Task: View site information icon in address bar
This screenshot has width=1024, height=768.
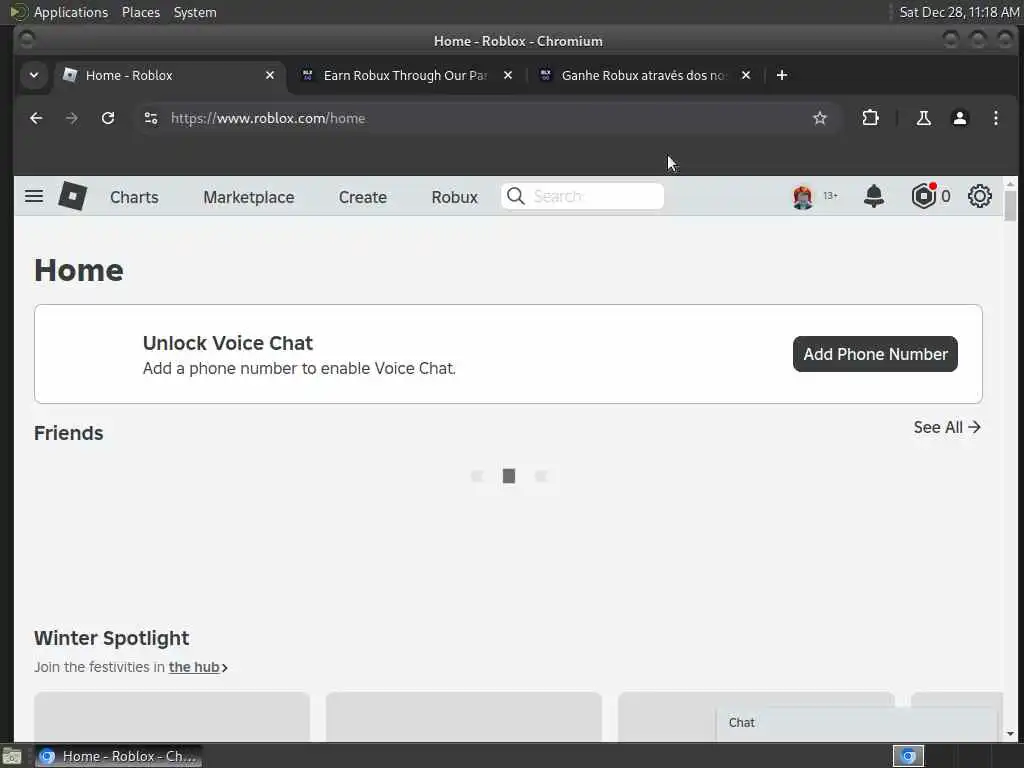Action: (151, 118)
